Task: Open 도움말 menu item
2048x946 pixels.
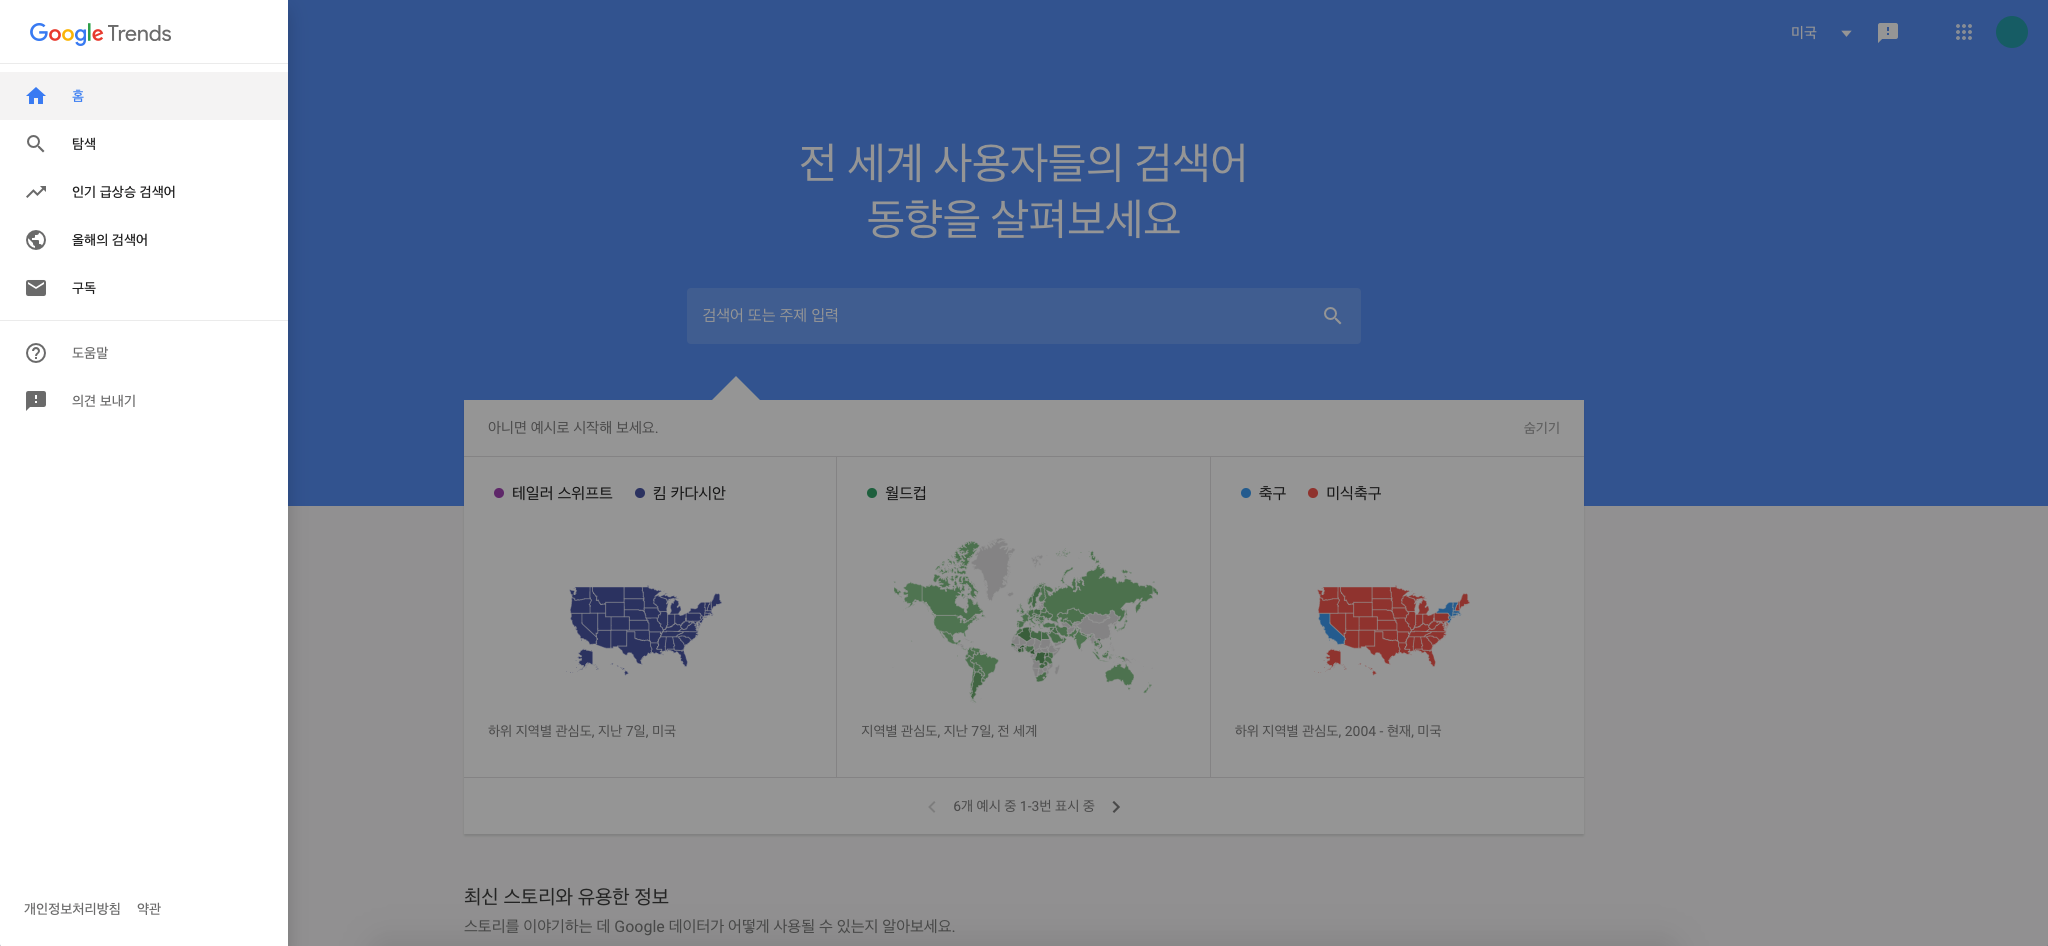Action: click(144, 353)
